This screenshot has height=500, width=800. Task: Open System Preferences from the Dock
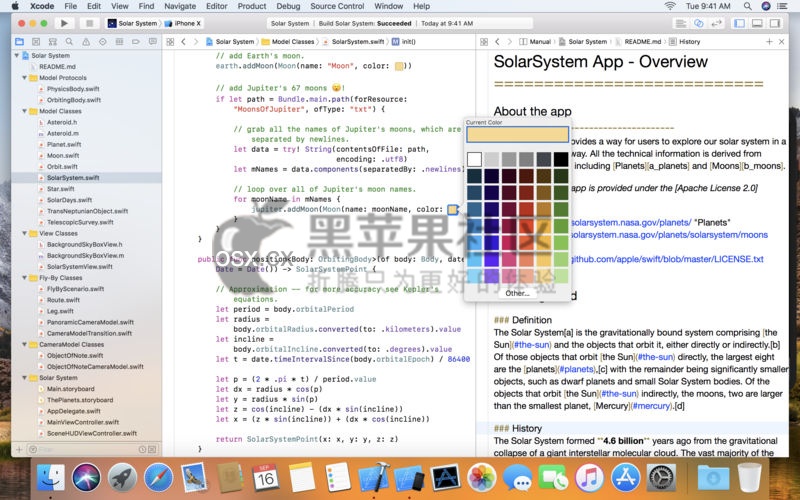point(662,478)
